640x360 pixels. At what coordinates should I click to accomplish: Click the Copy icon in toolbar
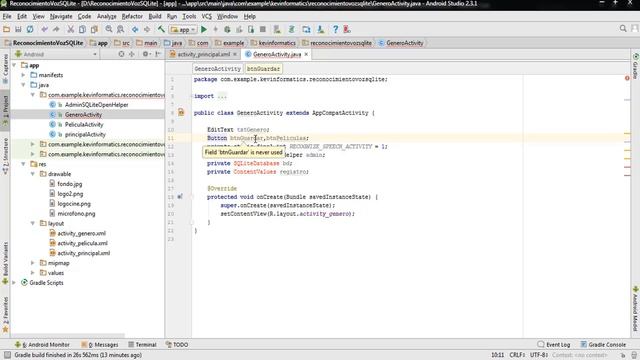click(x=82, y=29)
